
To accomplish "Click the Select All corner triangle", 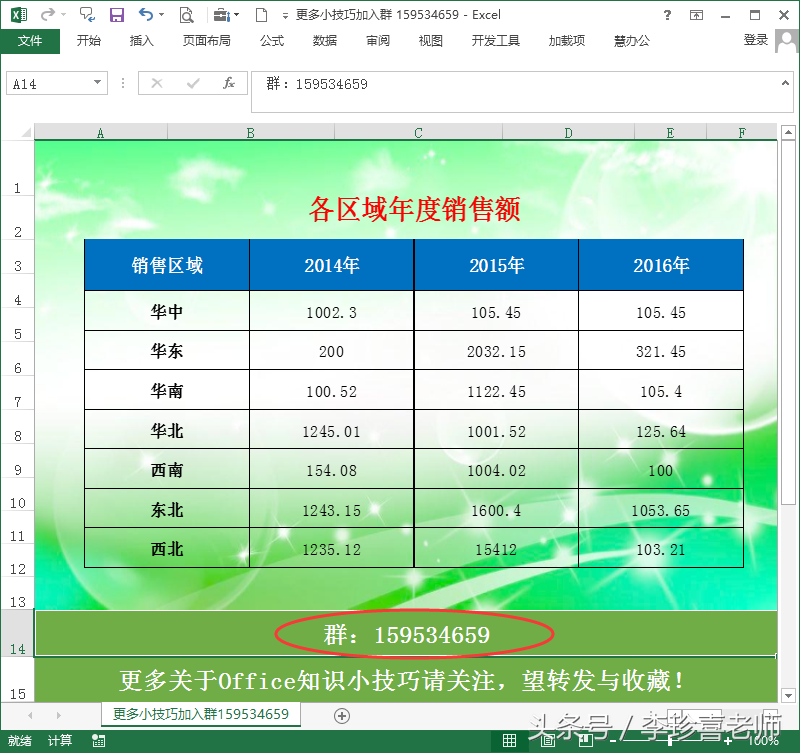I will tap(27, 133).
